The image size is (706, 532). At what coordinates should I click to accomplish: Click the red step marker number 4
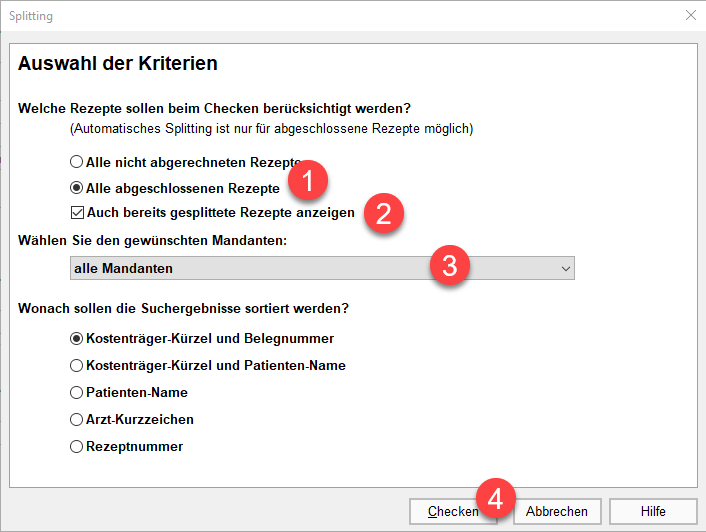click(x=496, y=498)
